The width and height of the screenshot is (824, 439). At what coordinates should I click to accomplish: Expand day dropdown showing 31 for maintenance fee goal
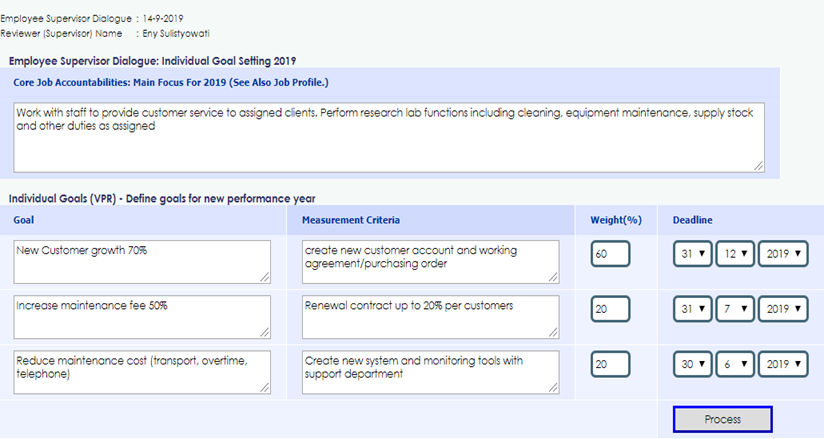(690, 310)
